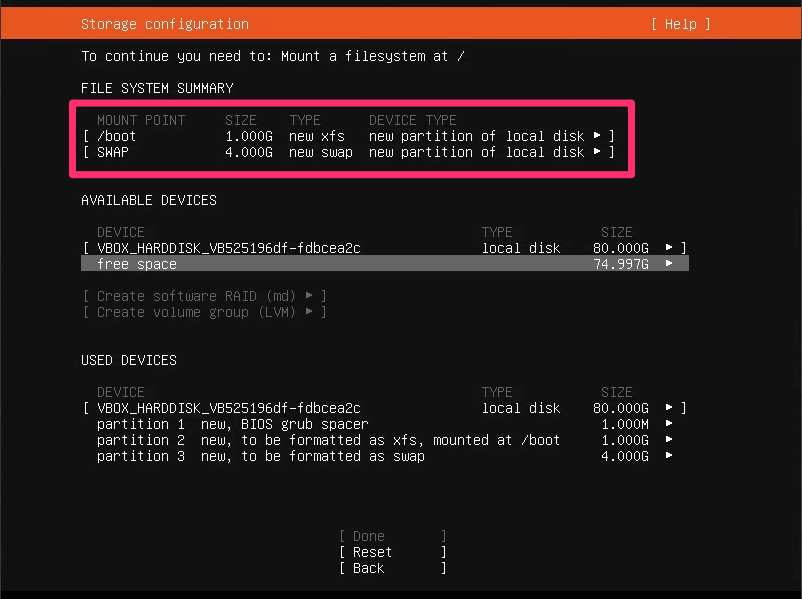Click the 1.000G size of /boot

pos(249,136)
